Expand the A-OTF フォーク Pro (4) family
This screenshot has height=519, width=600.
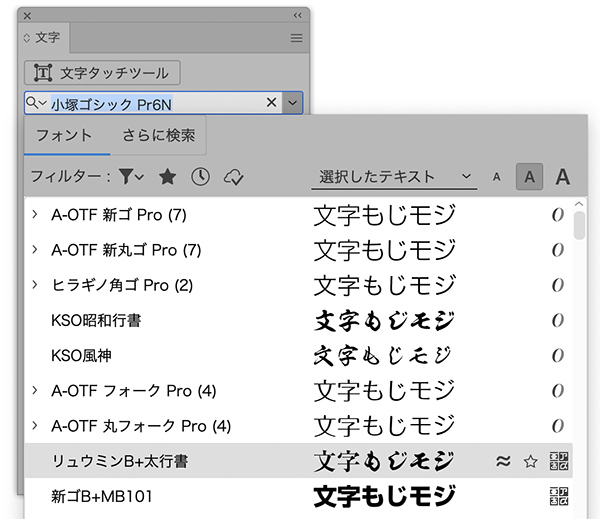35,390
